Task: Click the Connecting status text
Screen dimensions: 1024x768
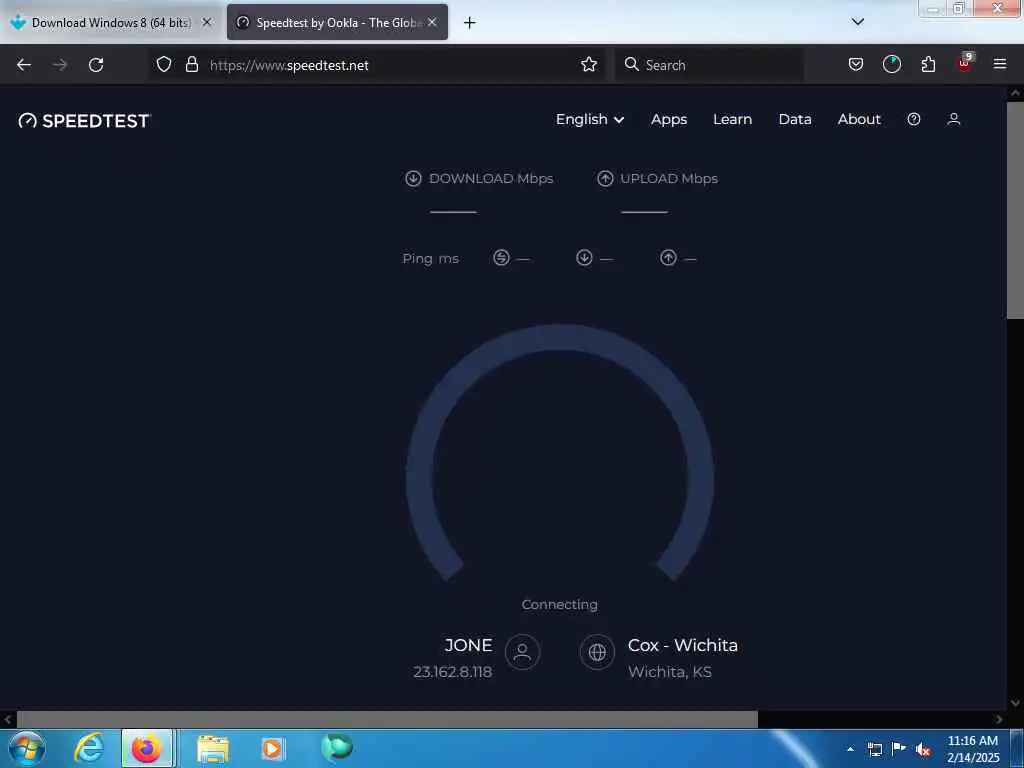Action: tap(560, 605)
